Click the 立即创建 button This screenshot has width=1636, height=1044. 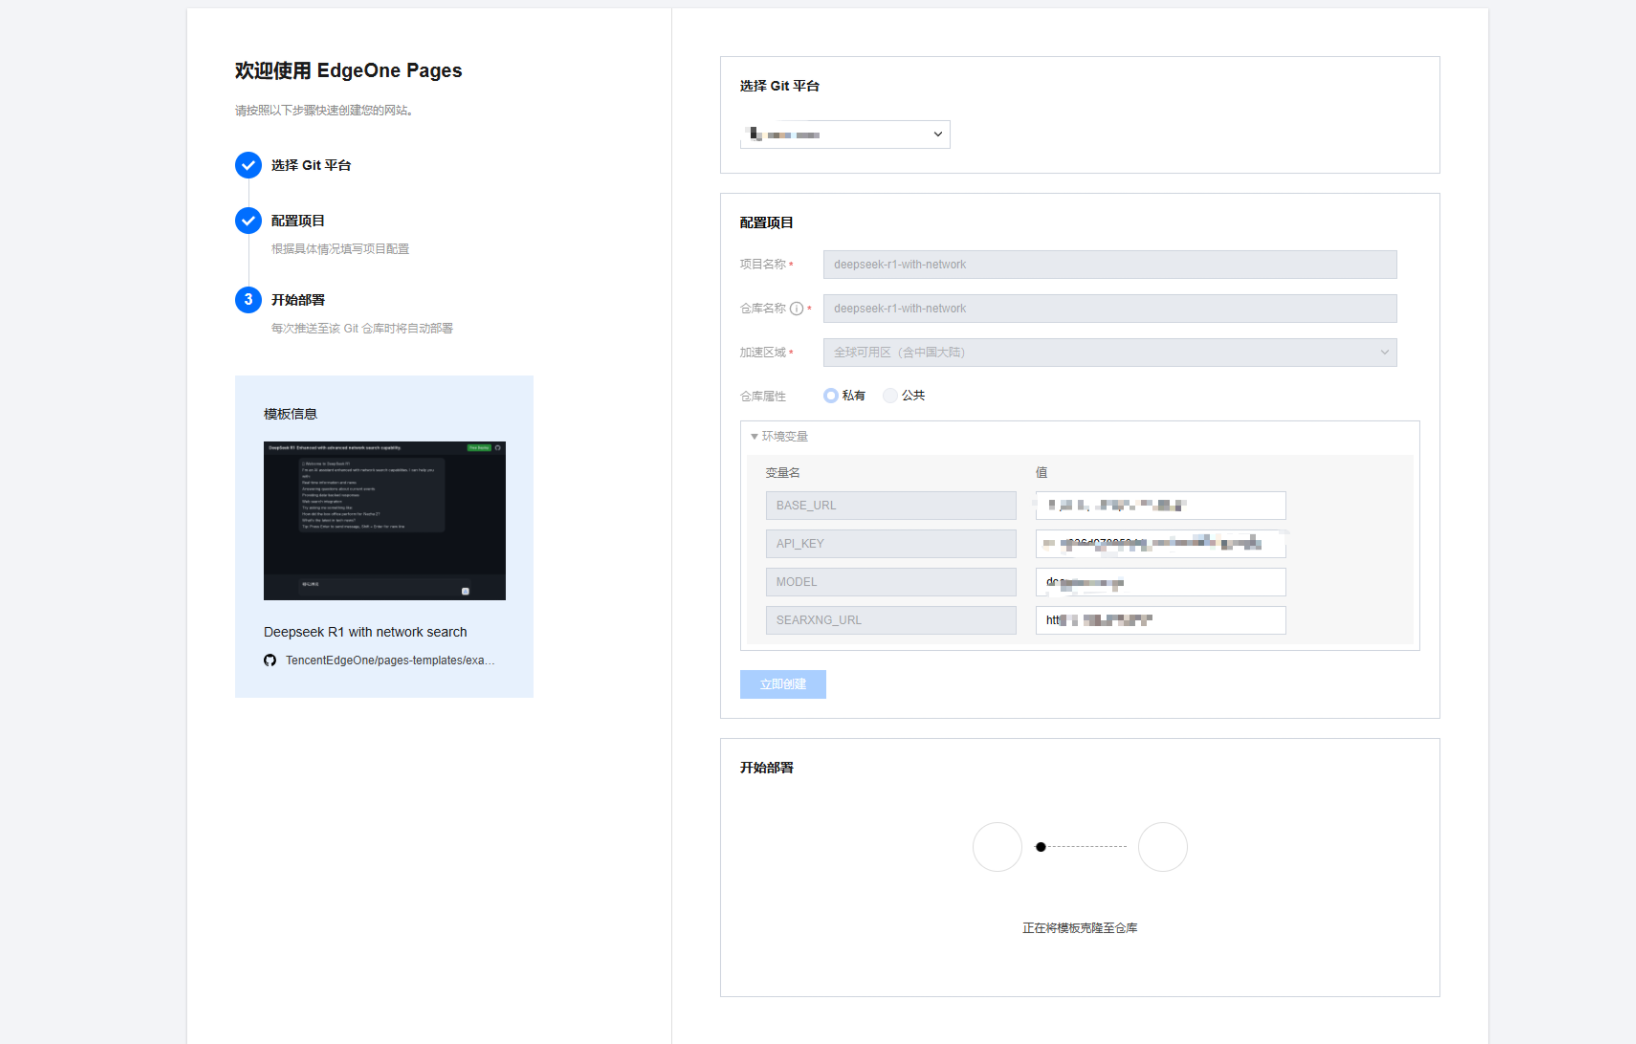(783, 684)
